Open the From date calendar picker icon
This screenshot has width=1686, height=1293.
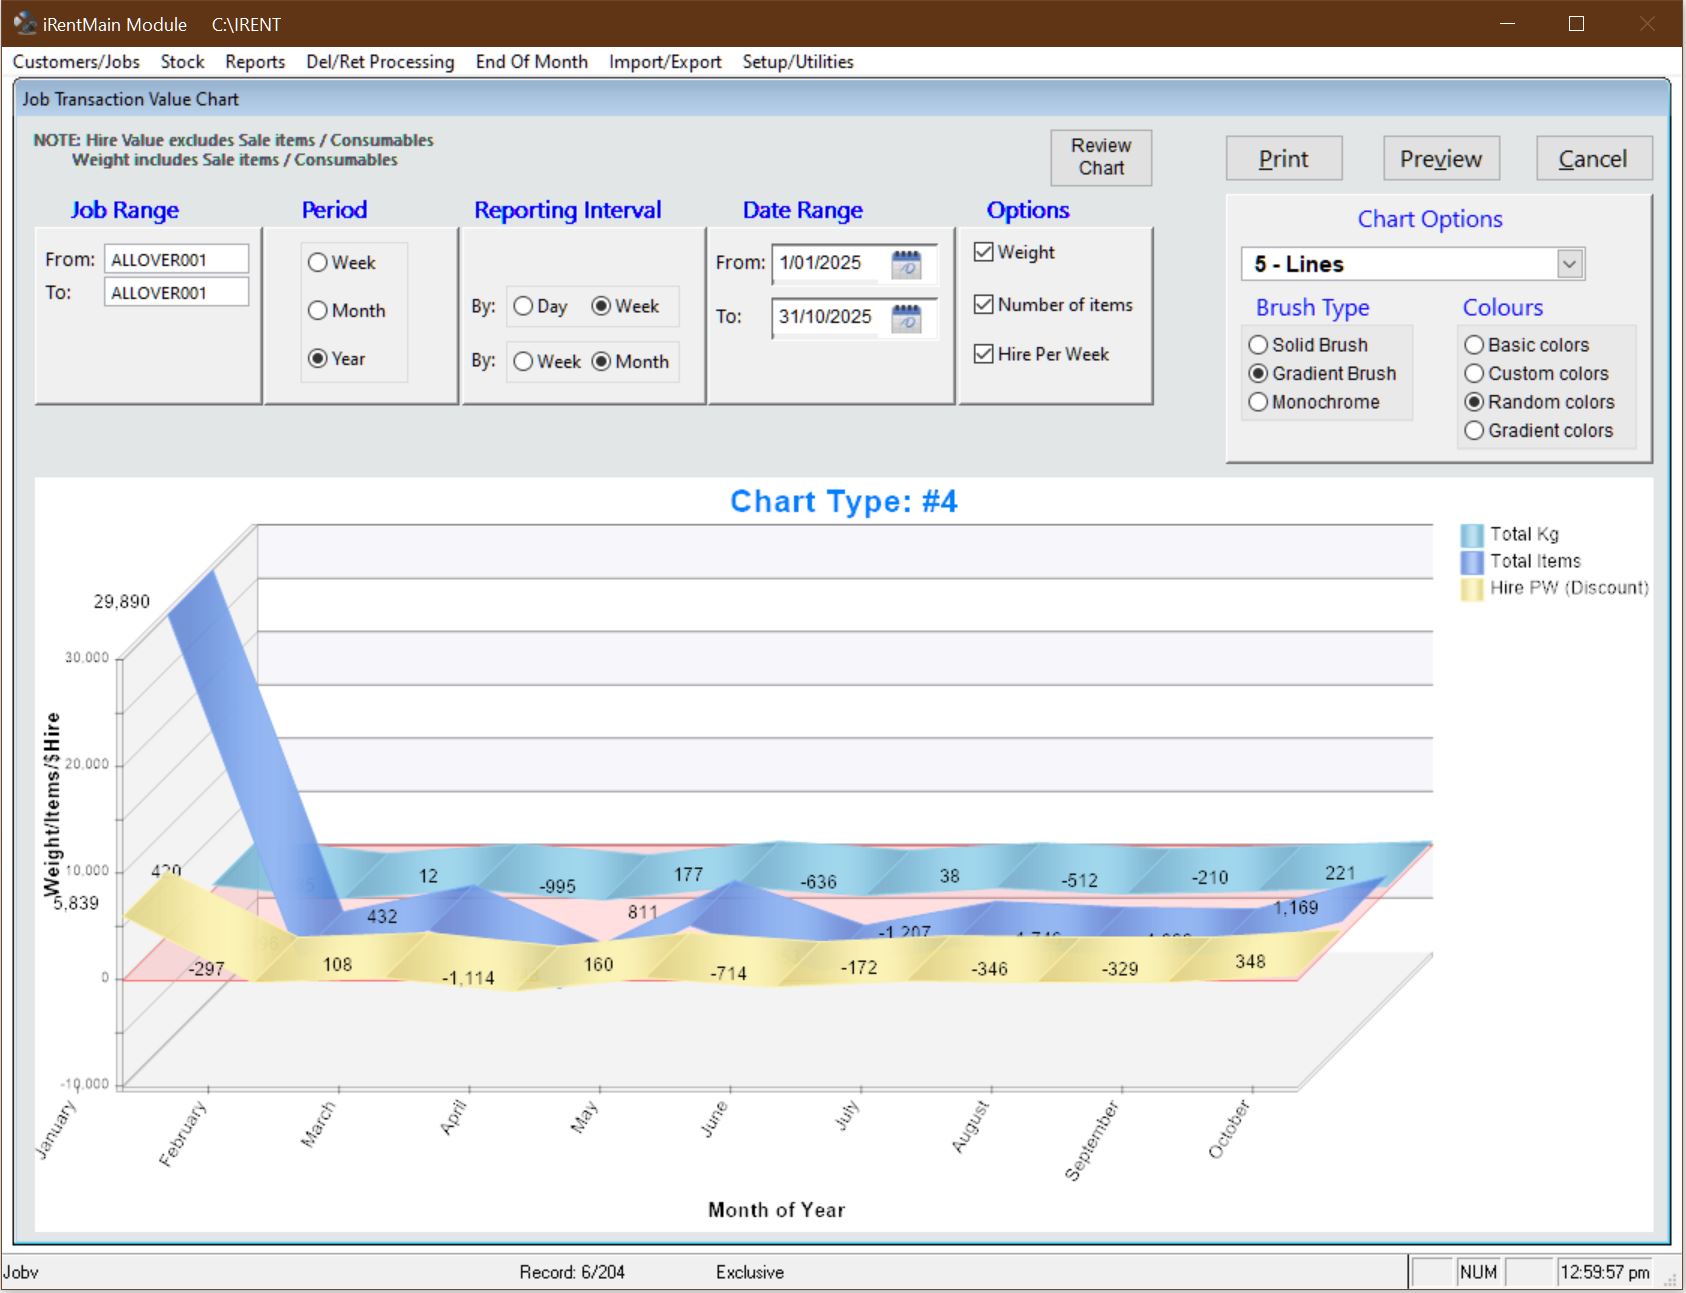tap(906, 264)
